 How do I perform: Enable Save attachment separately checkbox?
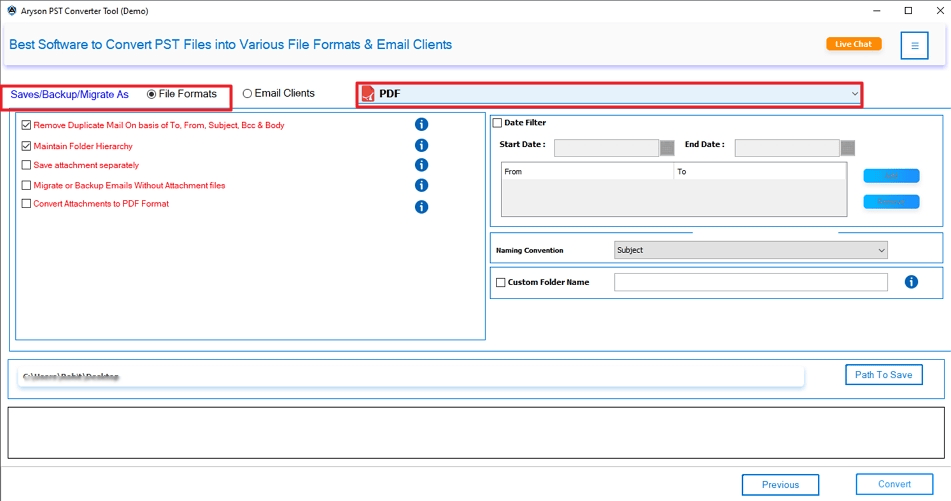[x=26, y=165]
